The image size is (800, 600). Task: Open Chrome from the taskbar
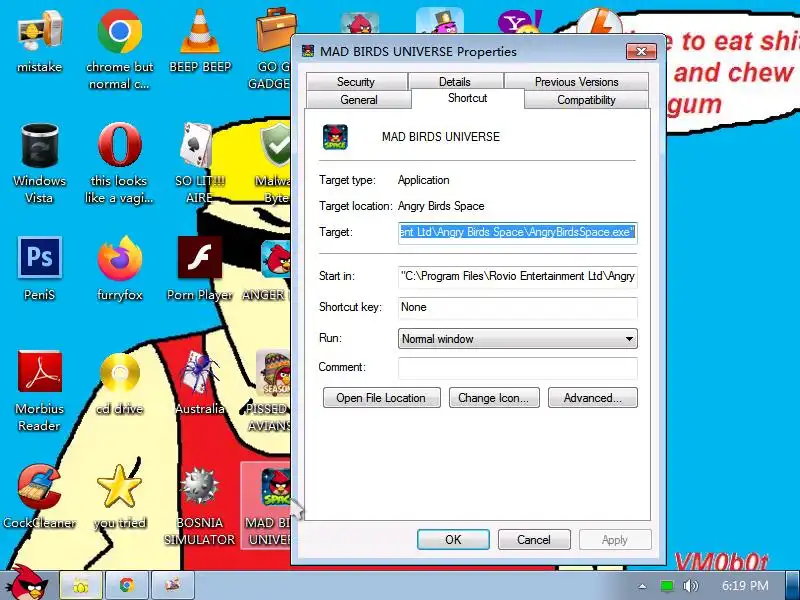(x=127, y=585)
